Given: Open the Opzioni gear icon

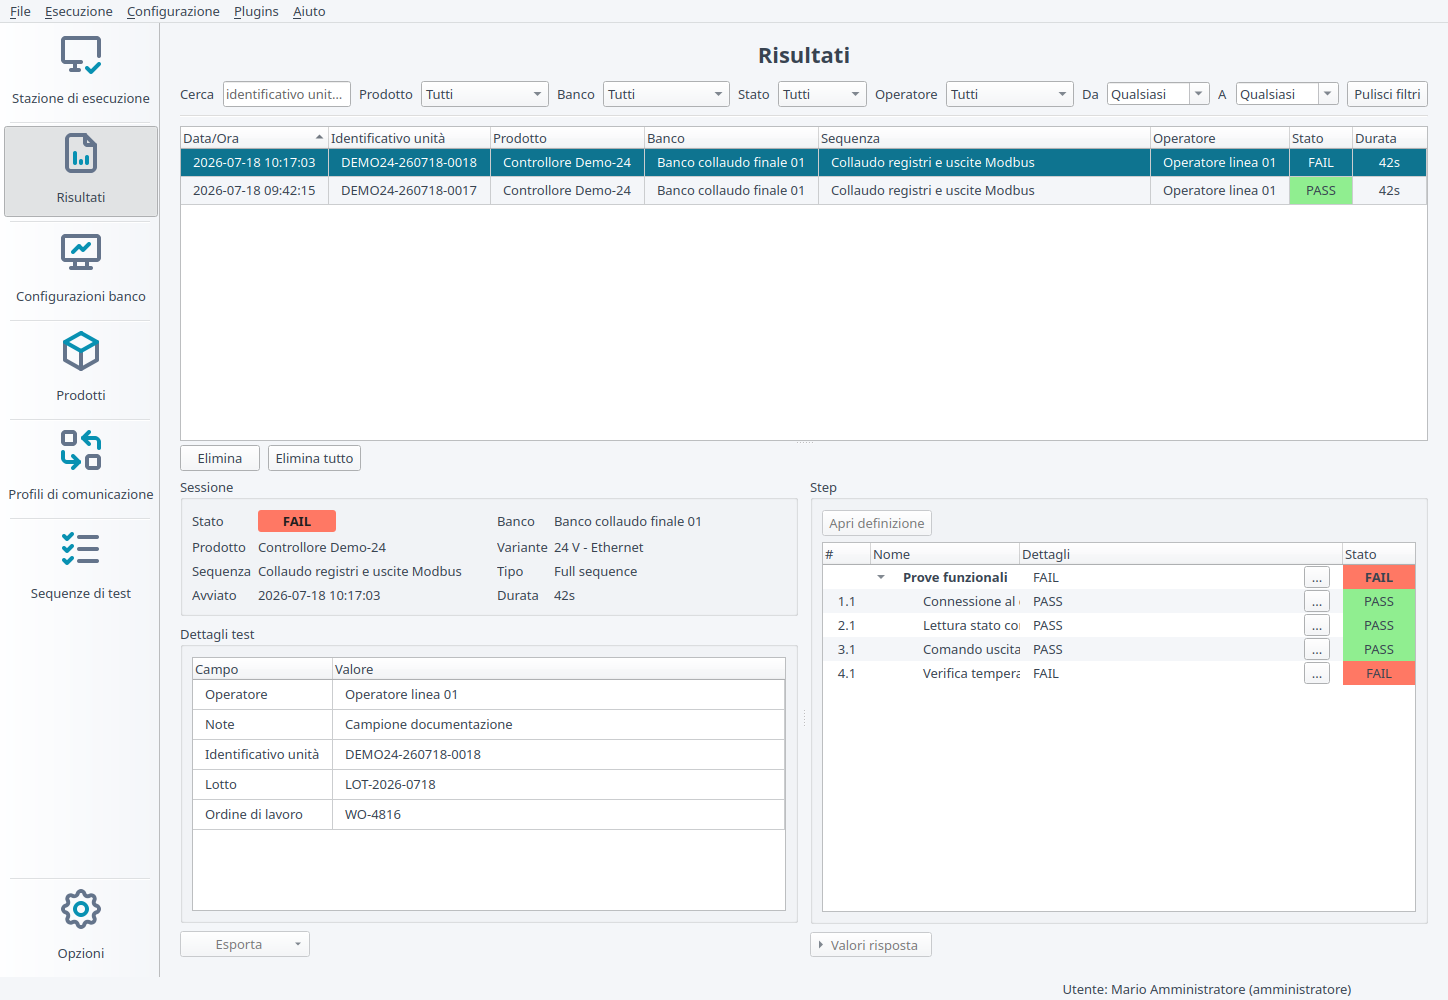Looking at the screenshot, I should coord(81,909).
